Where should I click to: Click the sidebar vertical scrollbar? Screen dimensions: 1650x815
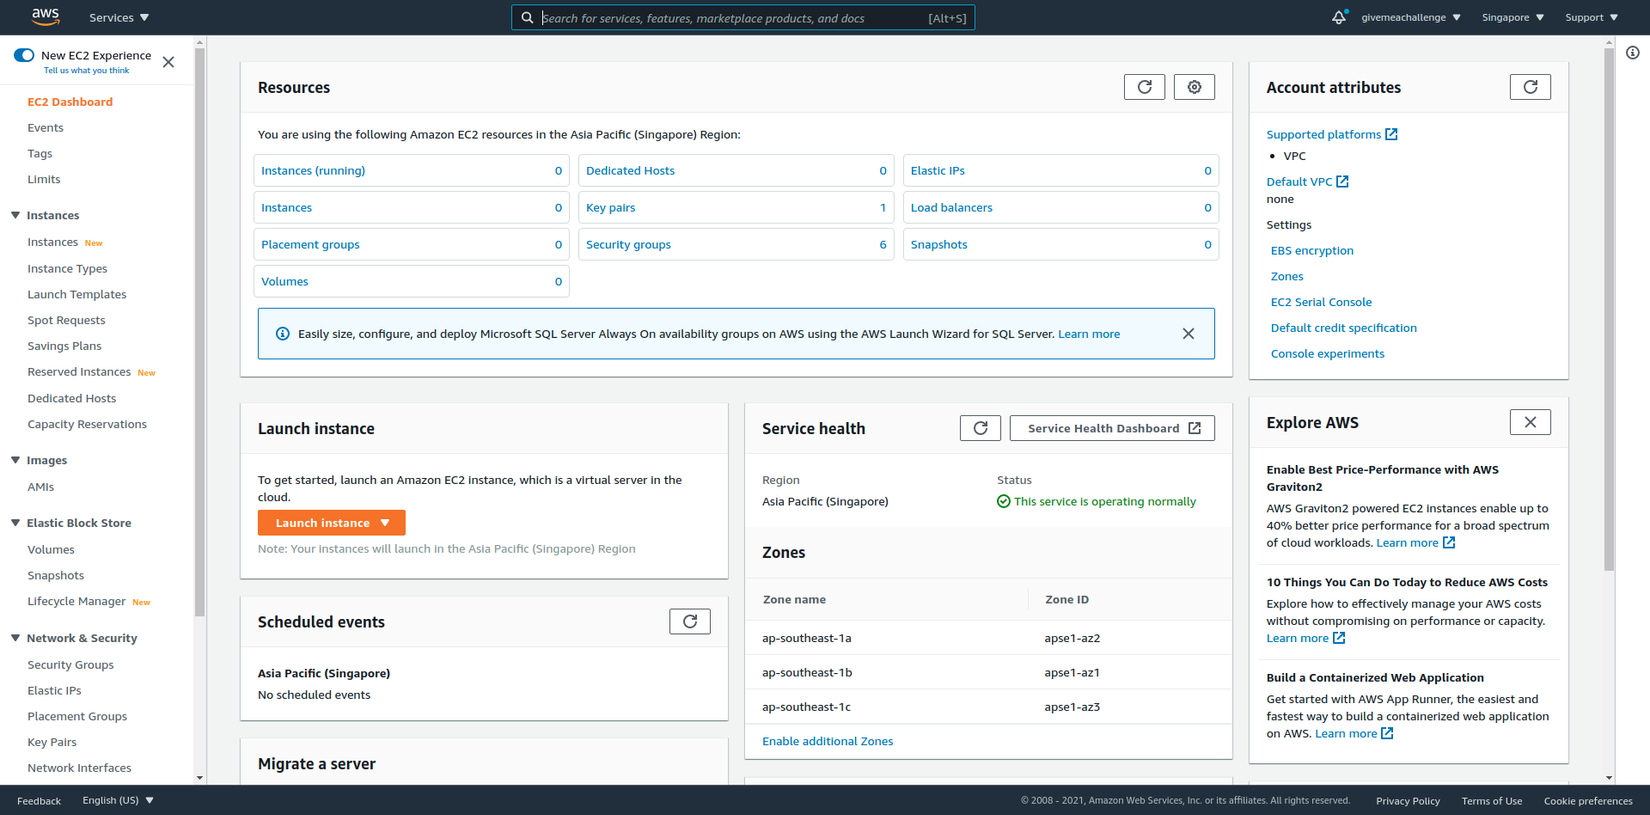pyautogui.click(x=200, y=332)
